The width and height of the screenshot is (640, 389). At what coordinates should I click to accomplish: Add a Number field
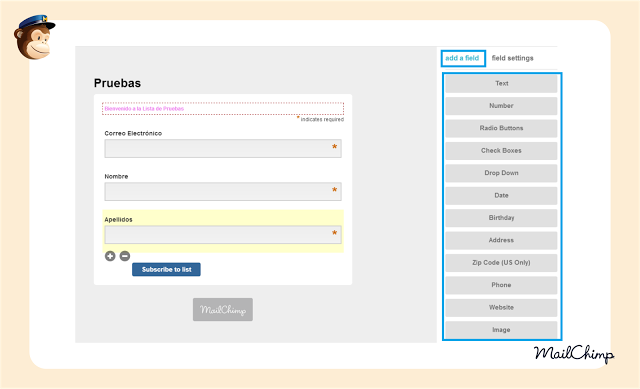coord(501,106)
